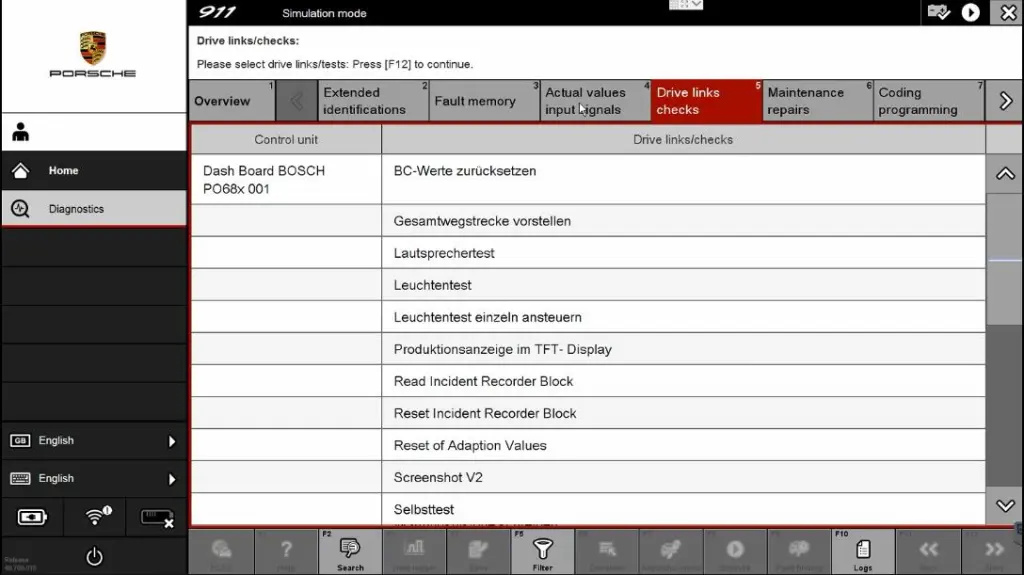
Task: Click the disconnected vehicle interface icon
Action: tap(157, 517)
